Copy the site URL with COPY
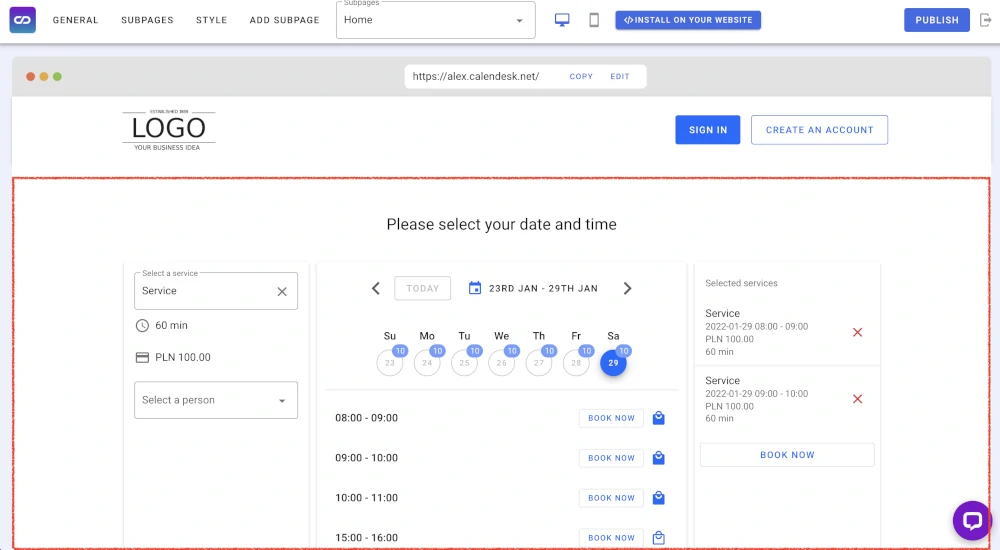1000x550 pixels. pos(581,77)
